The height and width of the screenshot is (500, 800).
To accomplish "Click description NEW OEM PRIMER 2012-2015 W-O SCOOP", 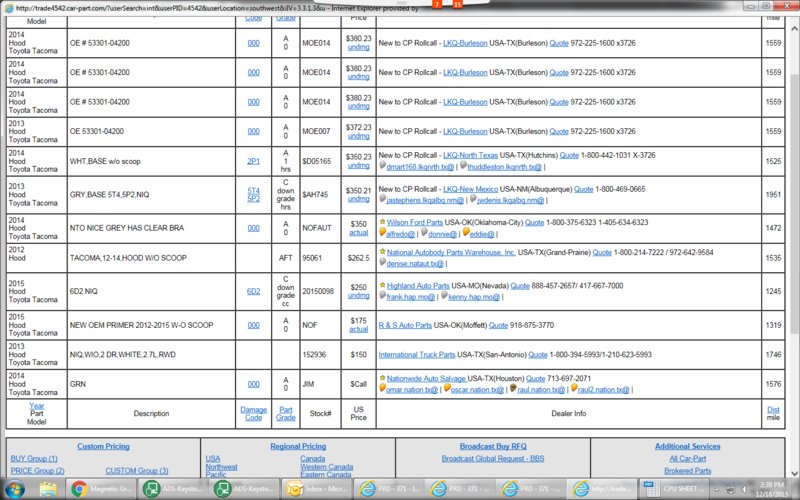I will [141, 325].
